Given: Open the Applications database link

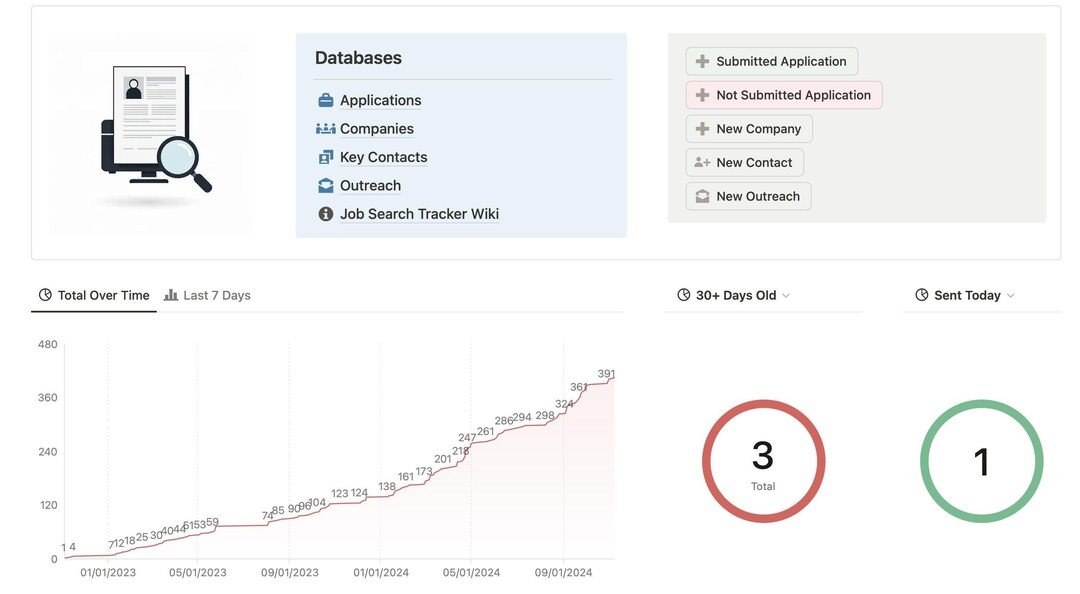Looking at the screenshot, I should pos(380,100).
